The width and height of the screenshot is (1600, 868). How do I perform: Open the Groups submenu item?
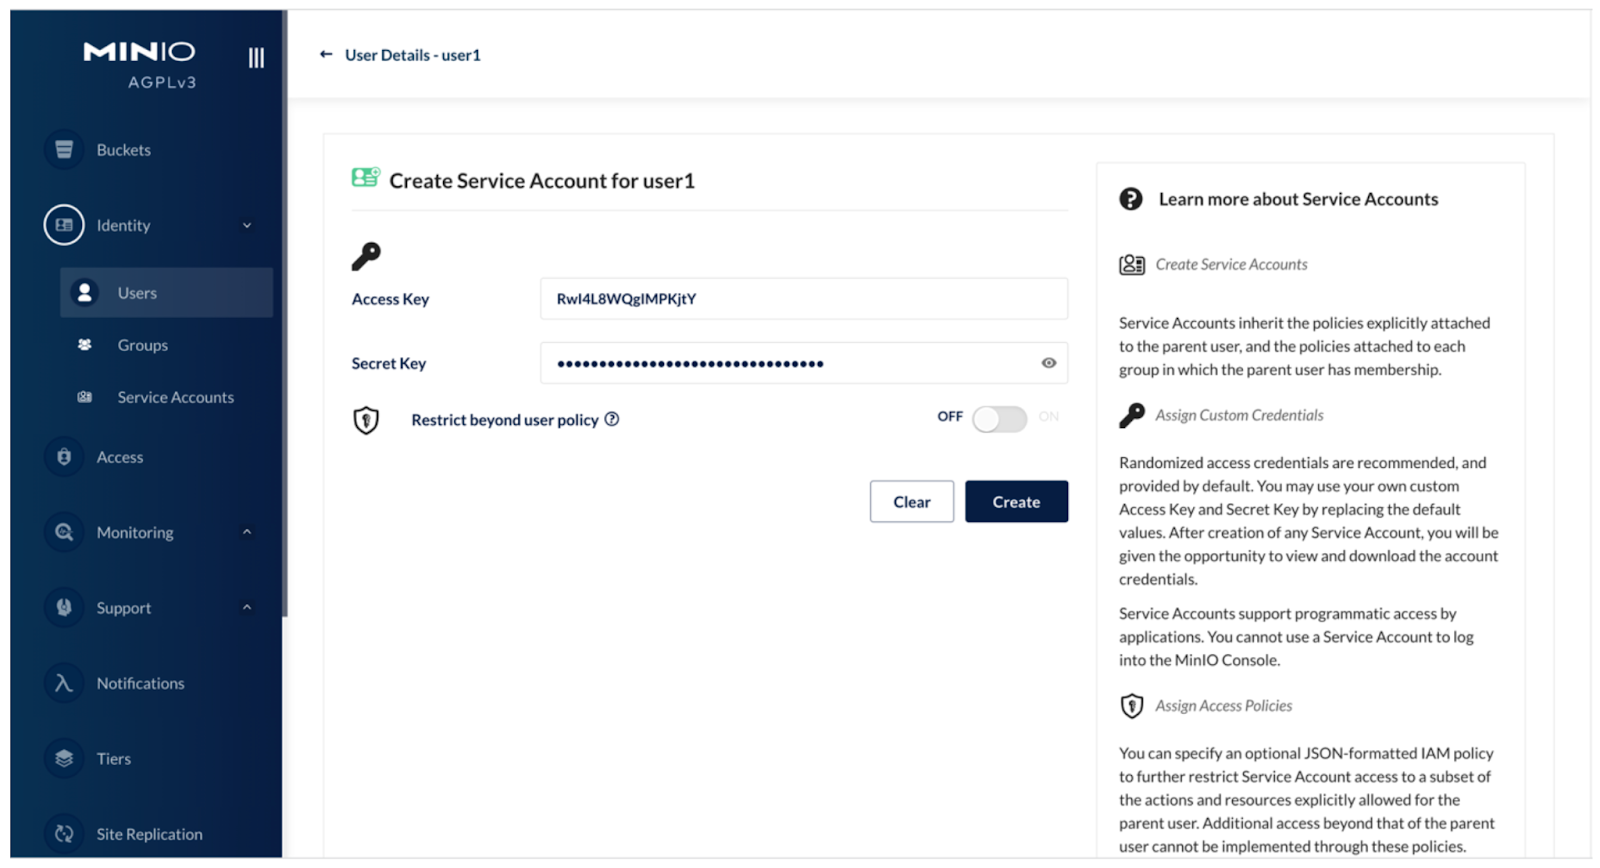(x=142, y=345)
